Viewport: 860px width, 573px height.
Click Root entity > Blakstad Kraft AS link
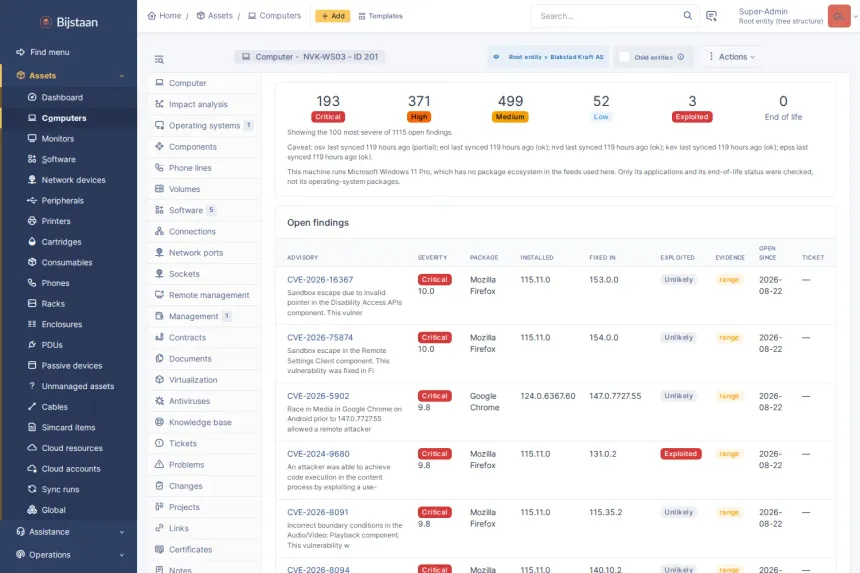pos(556,57)
